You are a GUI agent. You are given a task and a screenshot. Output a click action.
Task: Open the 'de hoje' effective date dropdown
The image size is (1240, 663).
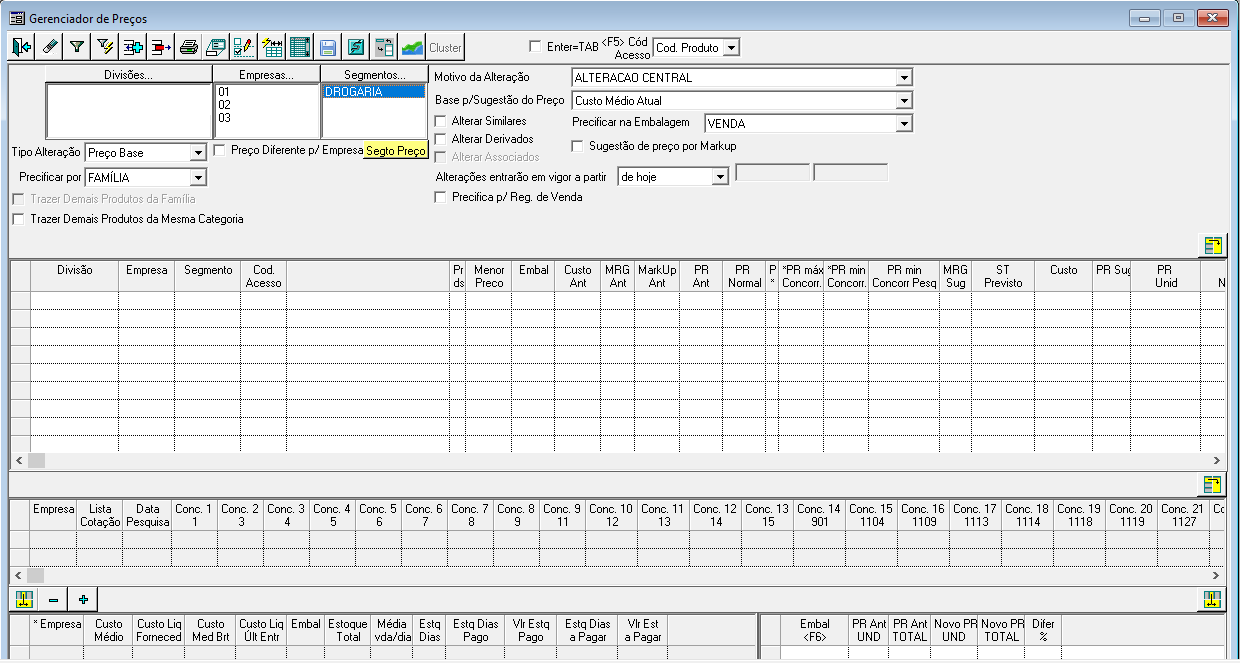(720, 176)
